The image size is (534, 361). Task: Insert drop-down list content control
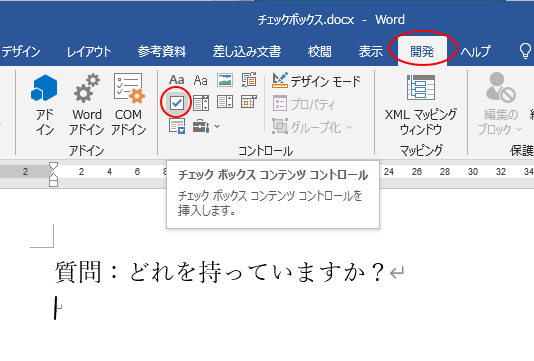(225, 102)
